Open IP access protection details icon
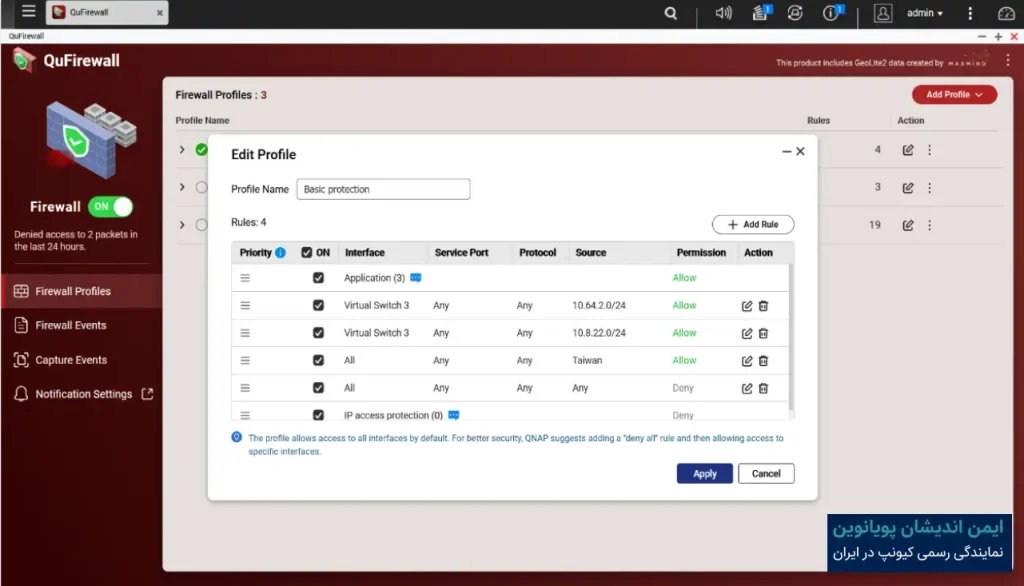The image size is (1024, 586). point(453,415)
